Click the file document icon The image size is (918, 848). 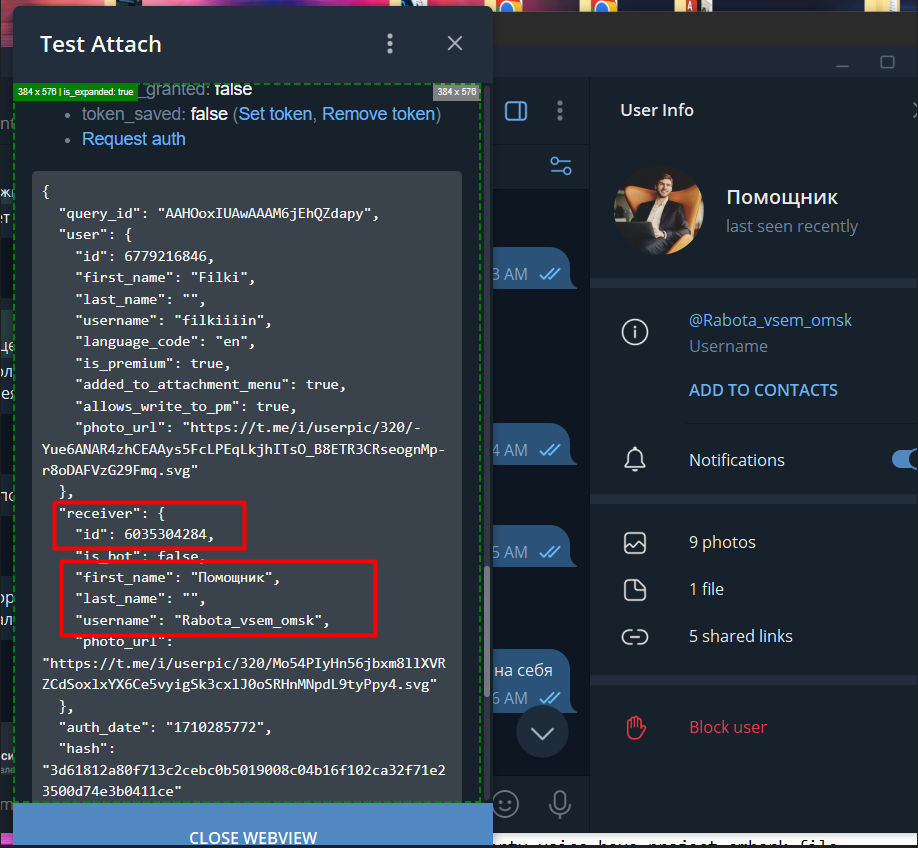(635, 589)
